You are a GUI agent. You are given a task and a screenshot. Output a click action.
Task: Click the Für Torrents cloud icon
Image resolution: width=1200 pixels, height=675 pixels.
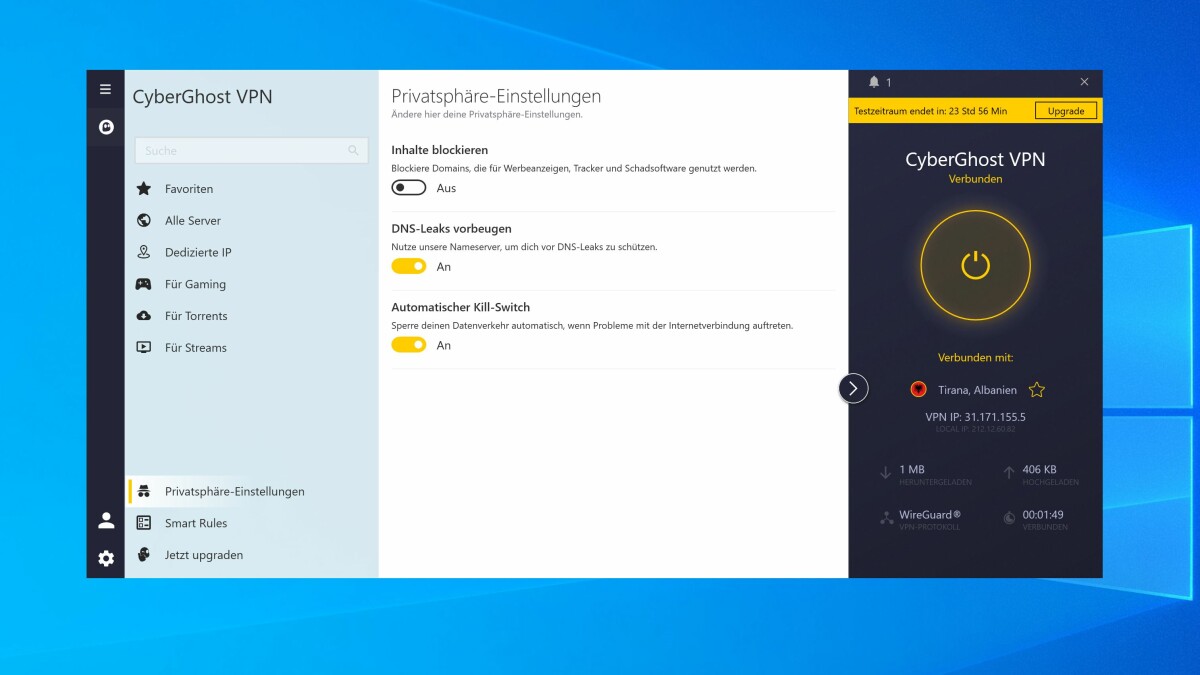[144, 316]
